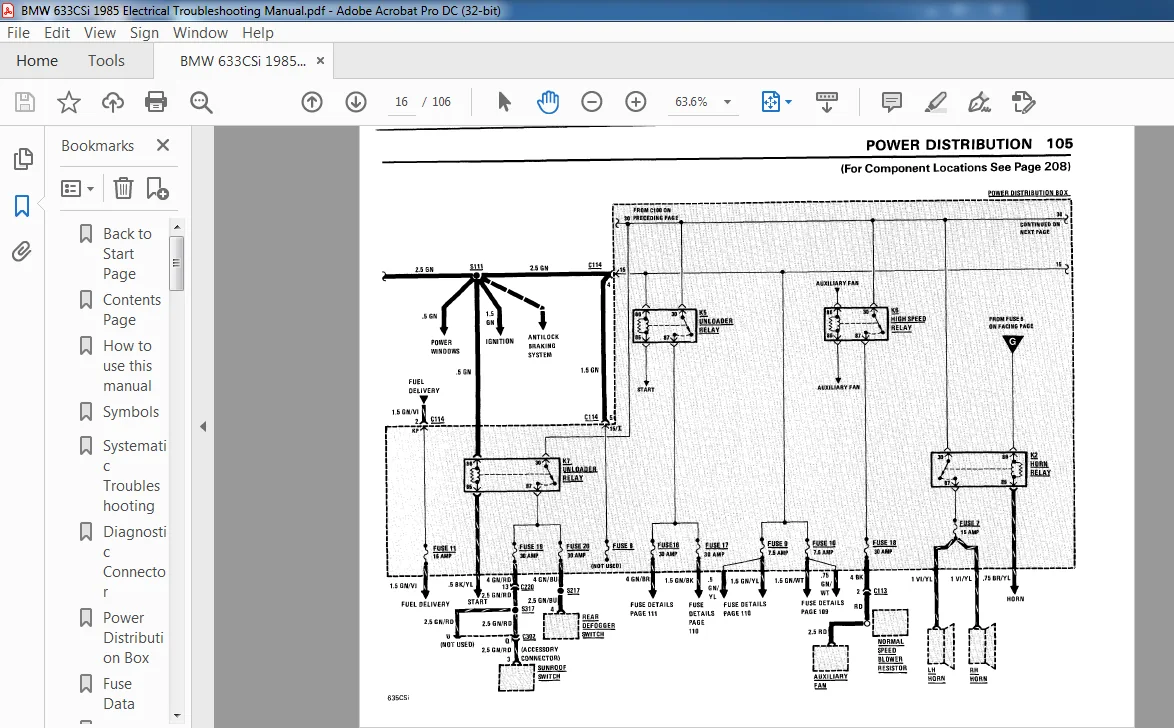Viewport: 1174px width, 728px height.
Task: Open the fit page options arrow
Action: 788,102
